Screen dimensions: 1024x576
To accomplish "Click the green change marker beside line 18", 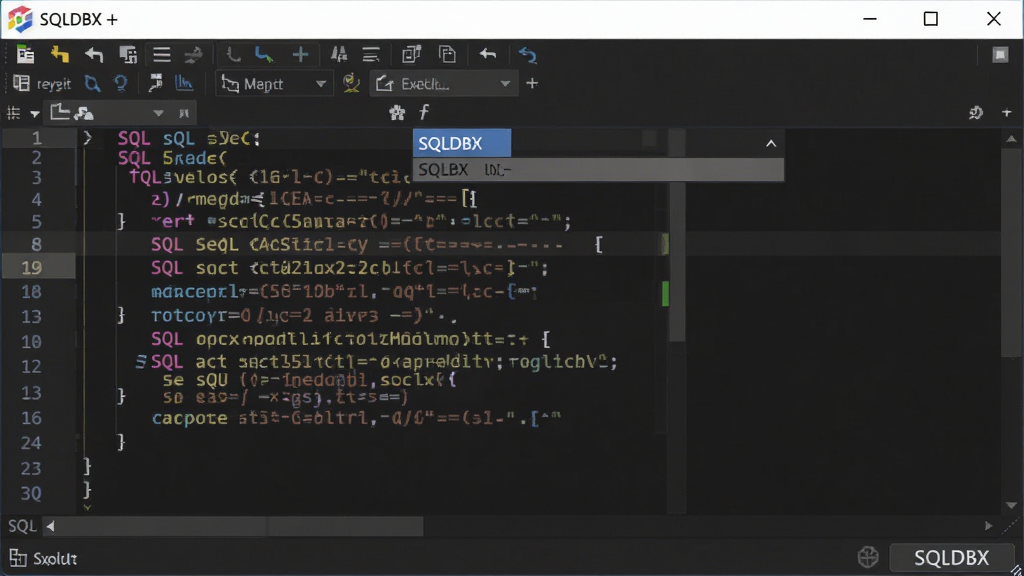I will (x=665, y=293).
